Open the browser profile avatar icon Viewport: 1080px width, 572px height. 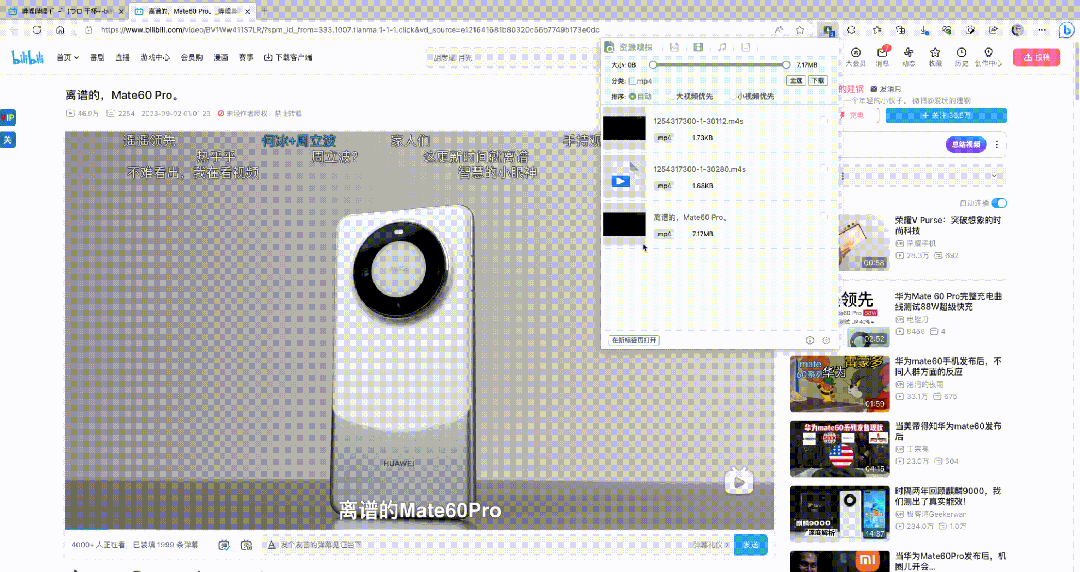click(x=1017, y=30)
